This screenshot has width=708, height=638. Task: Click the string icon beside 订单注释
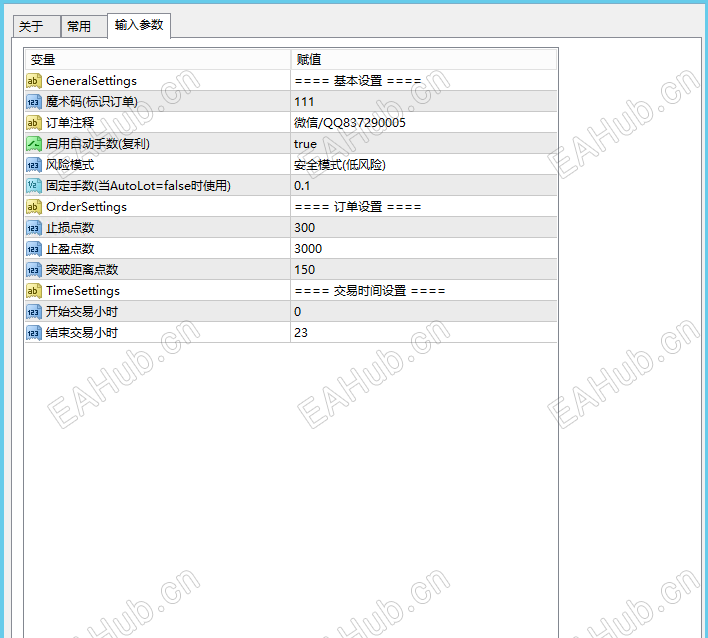[33, 123]
